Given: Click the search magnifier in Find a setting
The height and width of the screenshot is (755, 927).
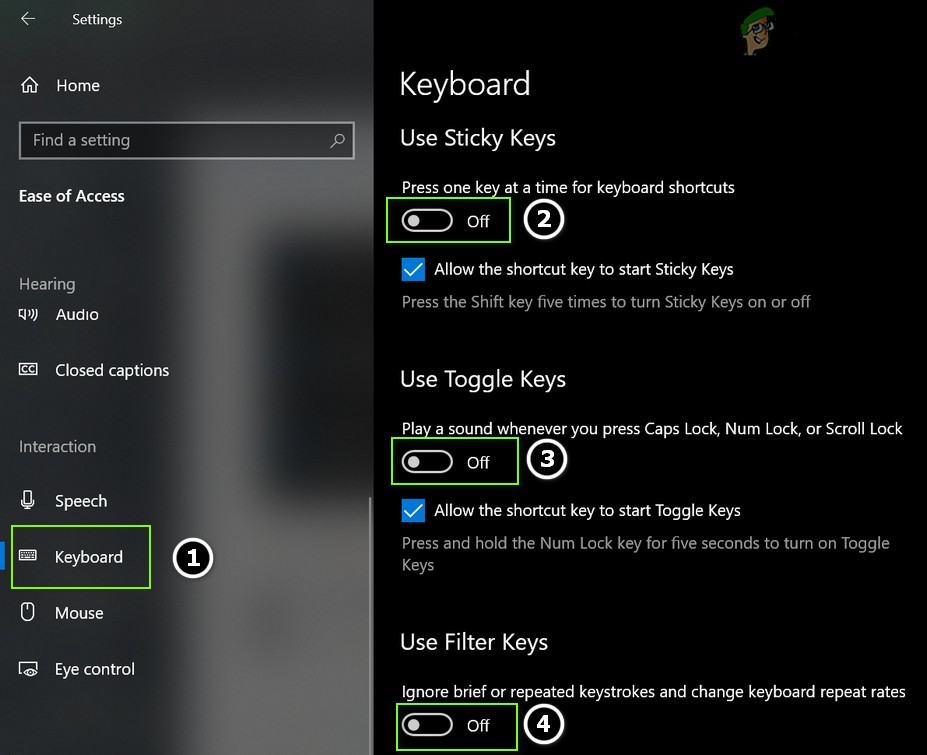Looking at the screenshot, I should (337, 140).
